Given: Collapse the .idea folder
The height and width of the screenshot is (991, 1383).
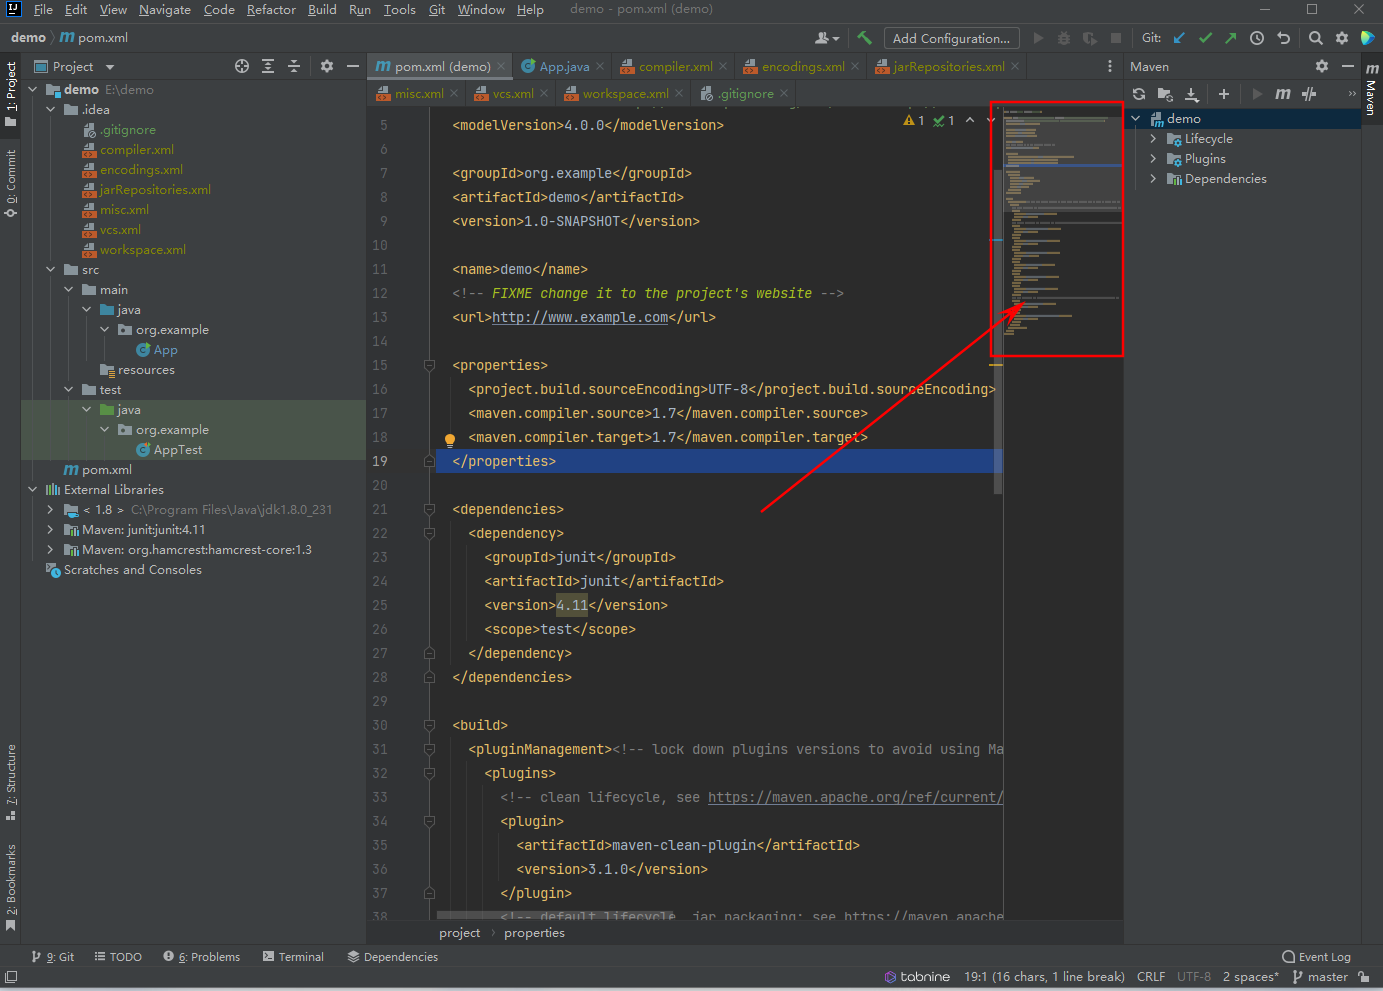Looking at the screenshot, I should (51, 110).
